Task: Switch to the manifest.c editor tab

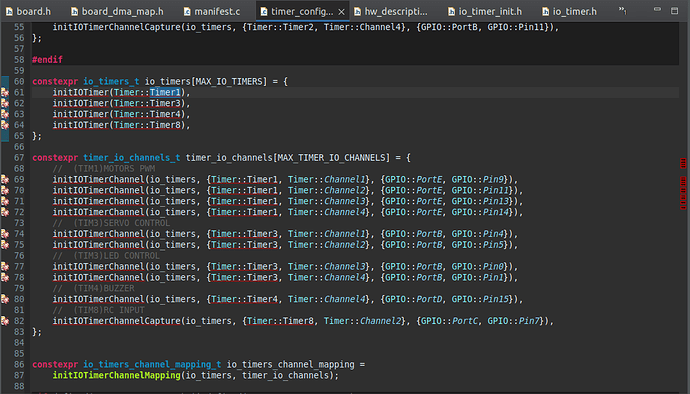Action: [x=212, y=11]
